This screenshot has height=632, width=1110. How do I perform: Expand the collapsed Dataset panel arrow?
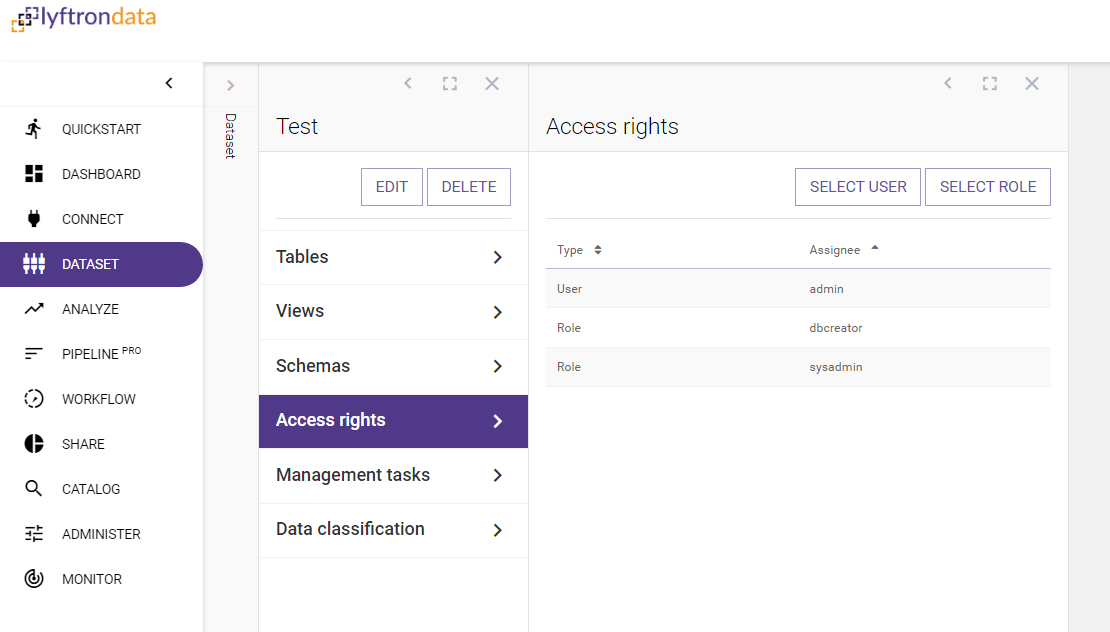click(x=230, y=86)
